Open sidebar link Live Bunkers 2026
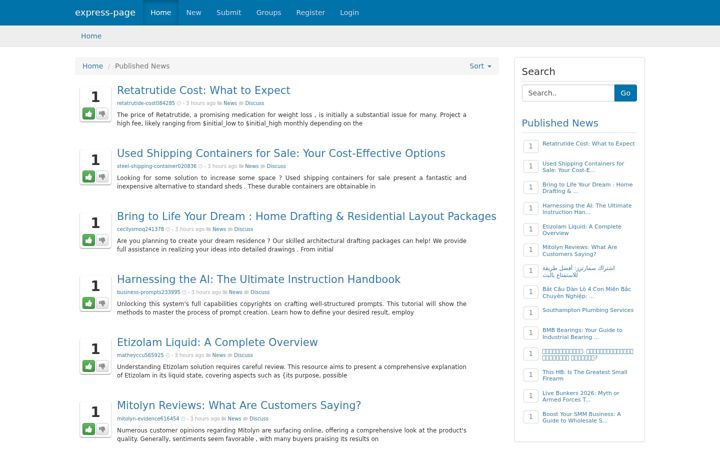 [x=580, y=396]
